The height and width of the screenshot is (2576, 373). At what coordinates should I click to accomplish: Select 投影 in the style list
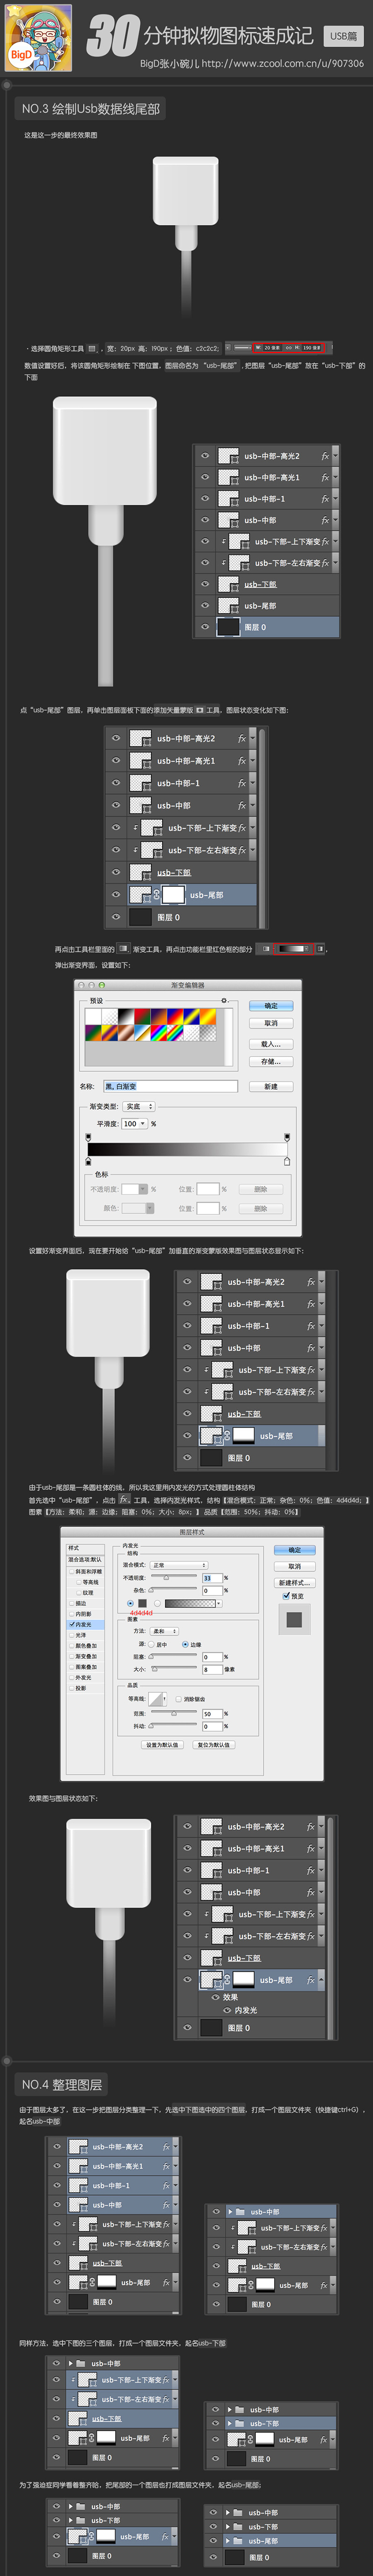coord(85,1688)
